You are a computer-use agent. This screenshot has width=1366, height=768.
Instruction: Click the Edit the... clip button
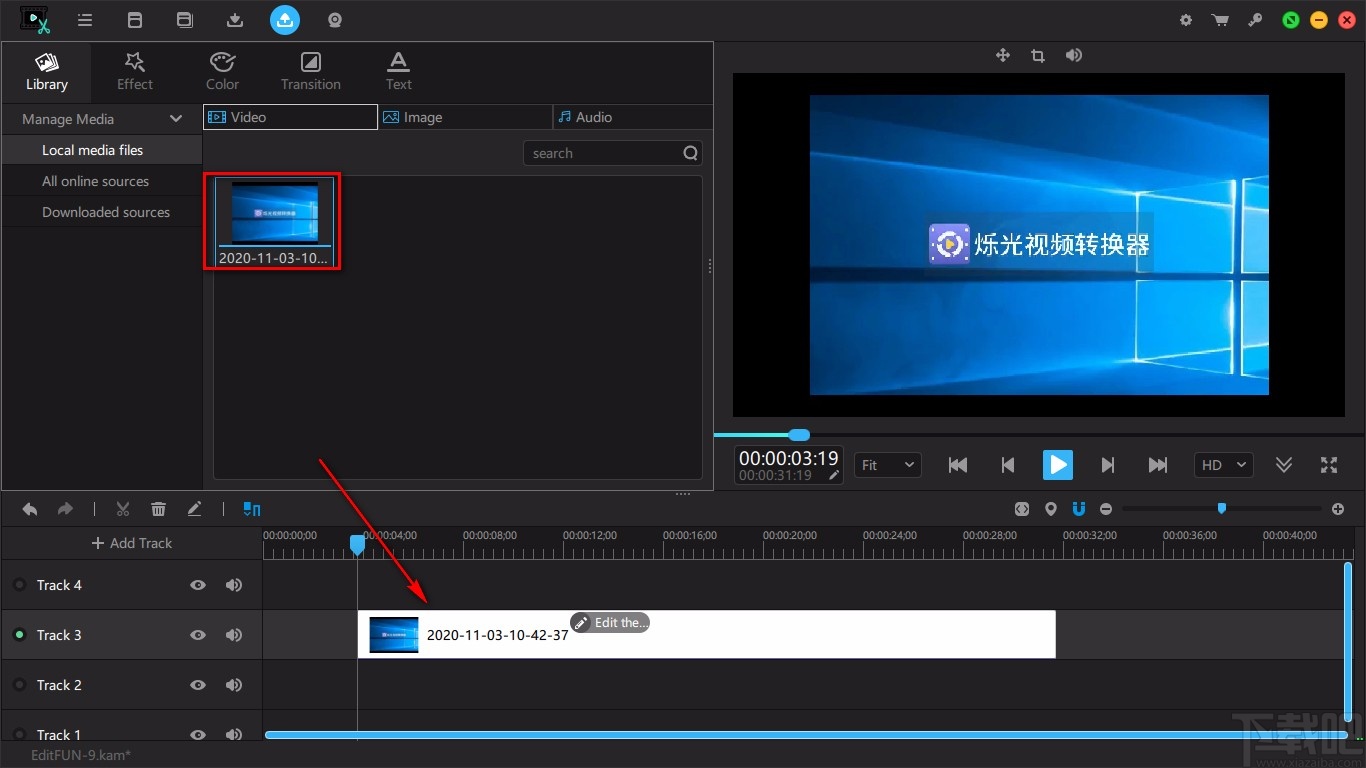[x=610, y=623]
